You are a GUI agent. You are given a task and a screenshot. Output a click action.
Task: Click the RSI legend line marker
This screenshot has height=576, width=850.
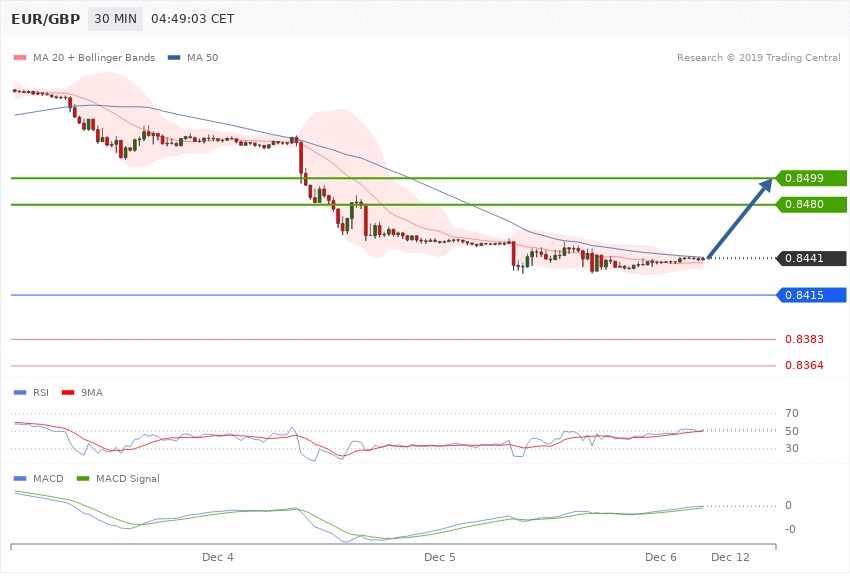coord(19,392)
